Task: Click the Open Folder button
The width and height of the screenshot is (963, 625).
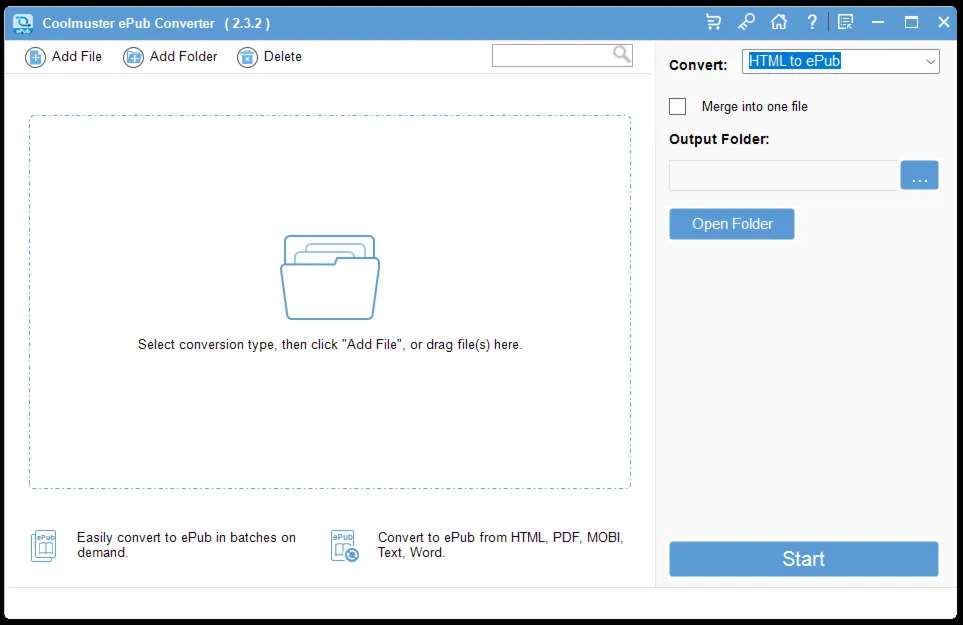Action: [731, 224]
